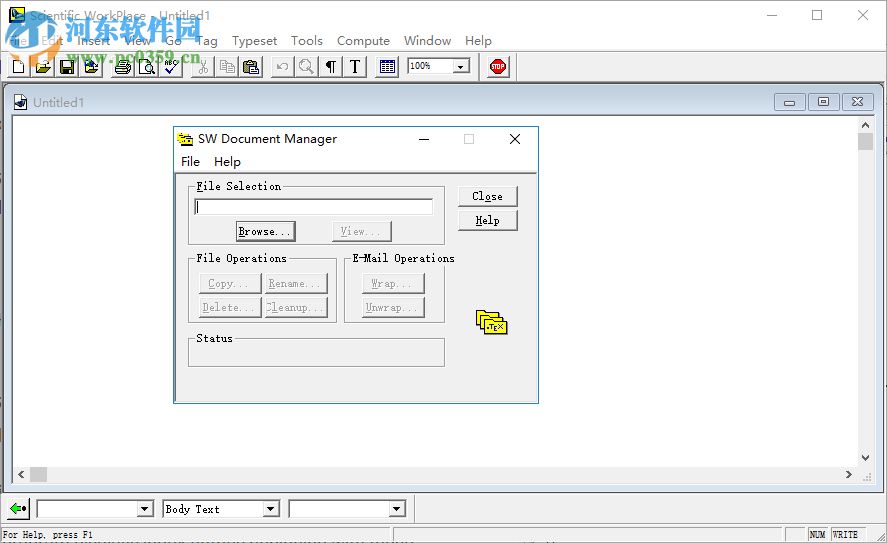Click the red STOP icon
This screenshot has width=887, height=543.
(498, 67)
